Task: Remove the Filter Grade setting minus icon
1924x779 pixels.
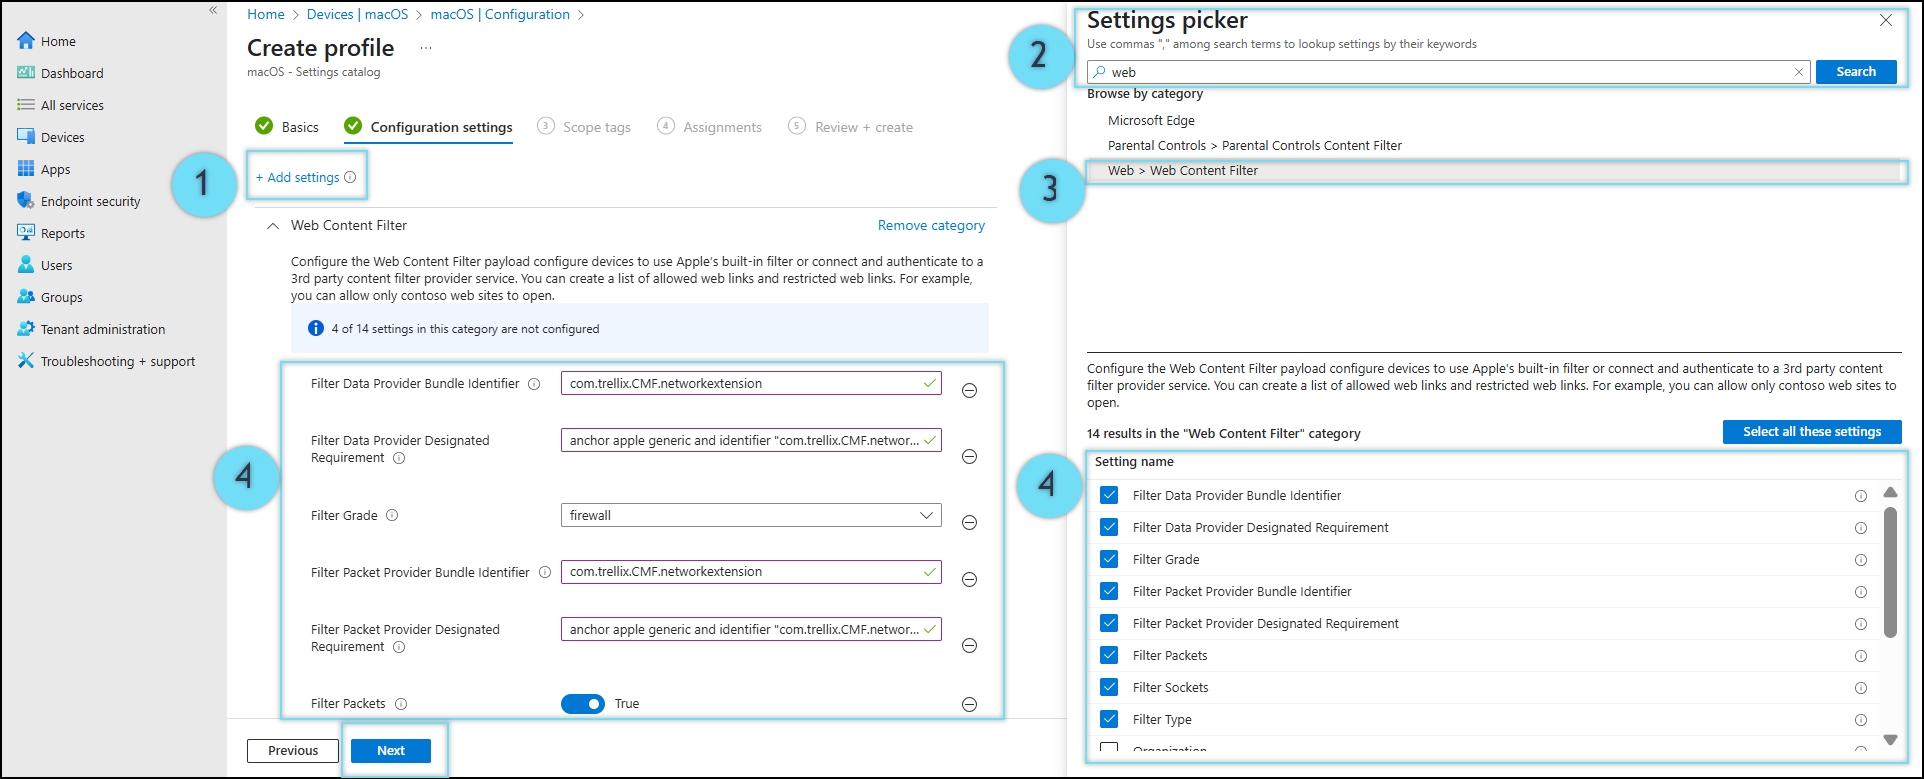Action: tap(969, 523)
